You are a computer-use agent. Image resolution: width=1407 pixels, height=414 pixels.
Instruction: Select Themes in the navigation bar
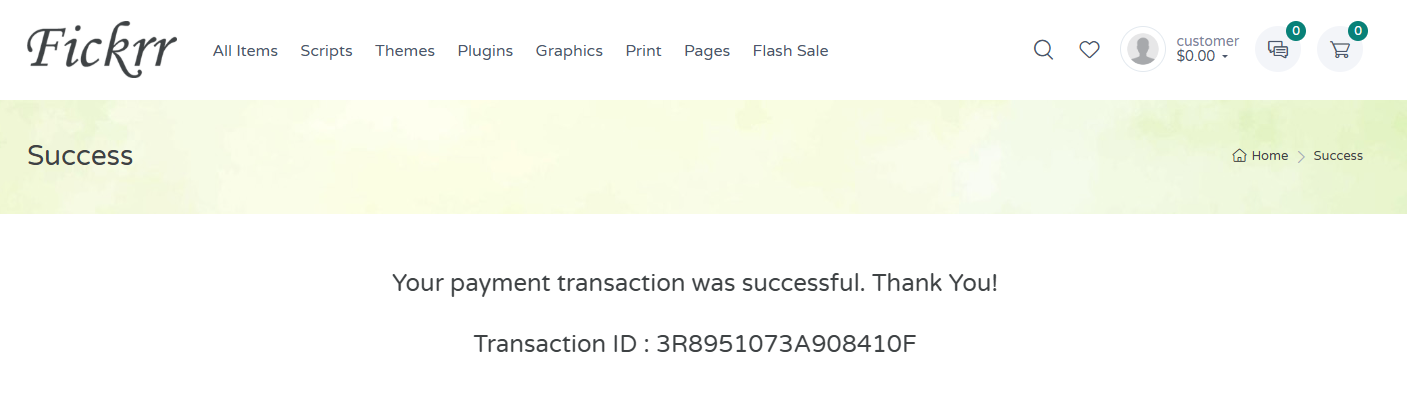(x=405, y=51)
